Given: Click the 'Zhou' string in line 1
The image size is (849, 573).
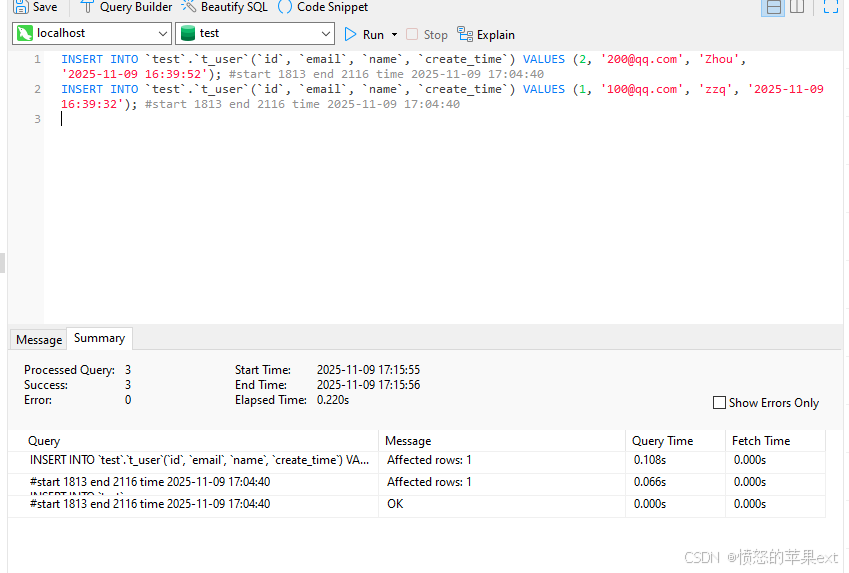Looking at the screenshot, I should [719, 59].
